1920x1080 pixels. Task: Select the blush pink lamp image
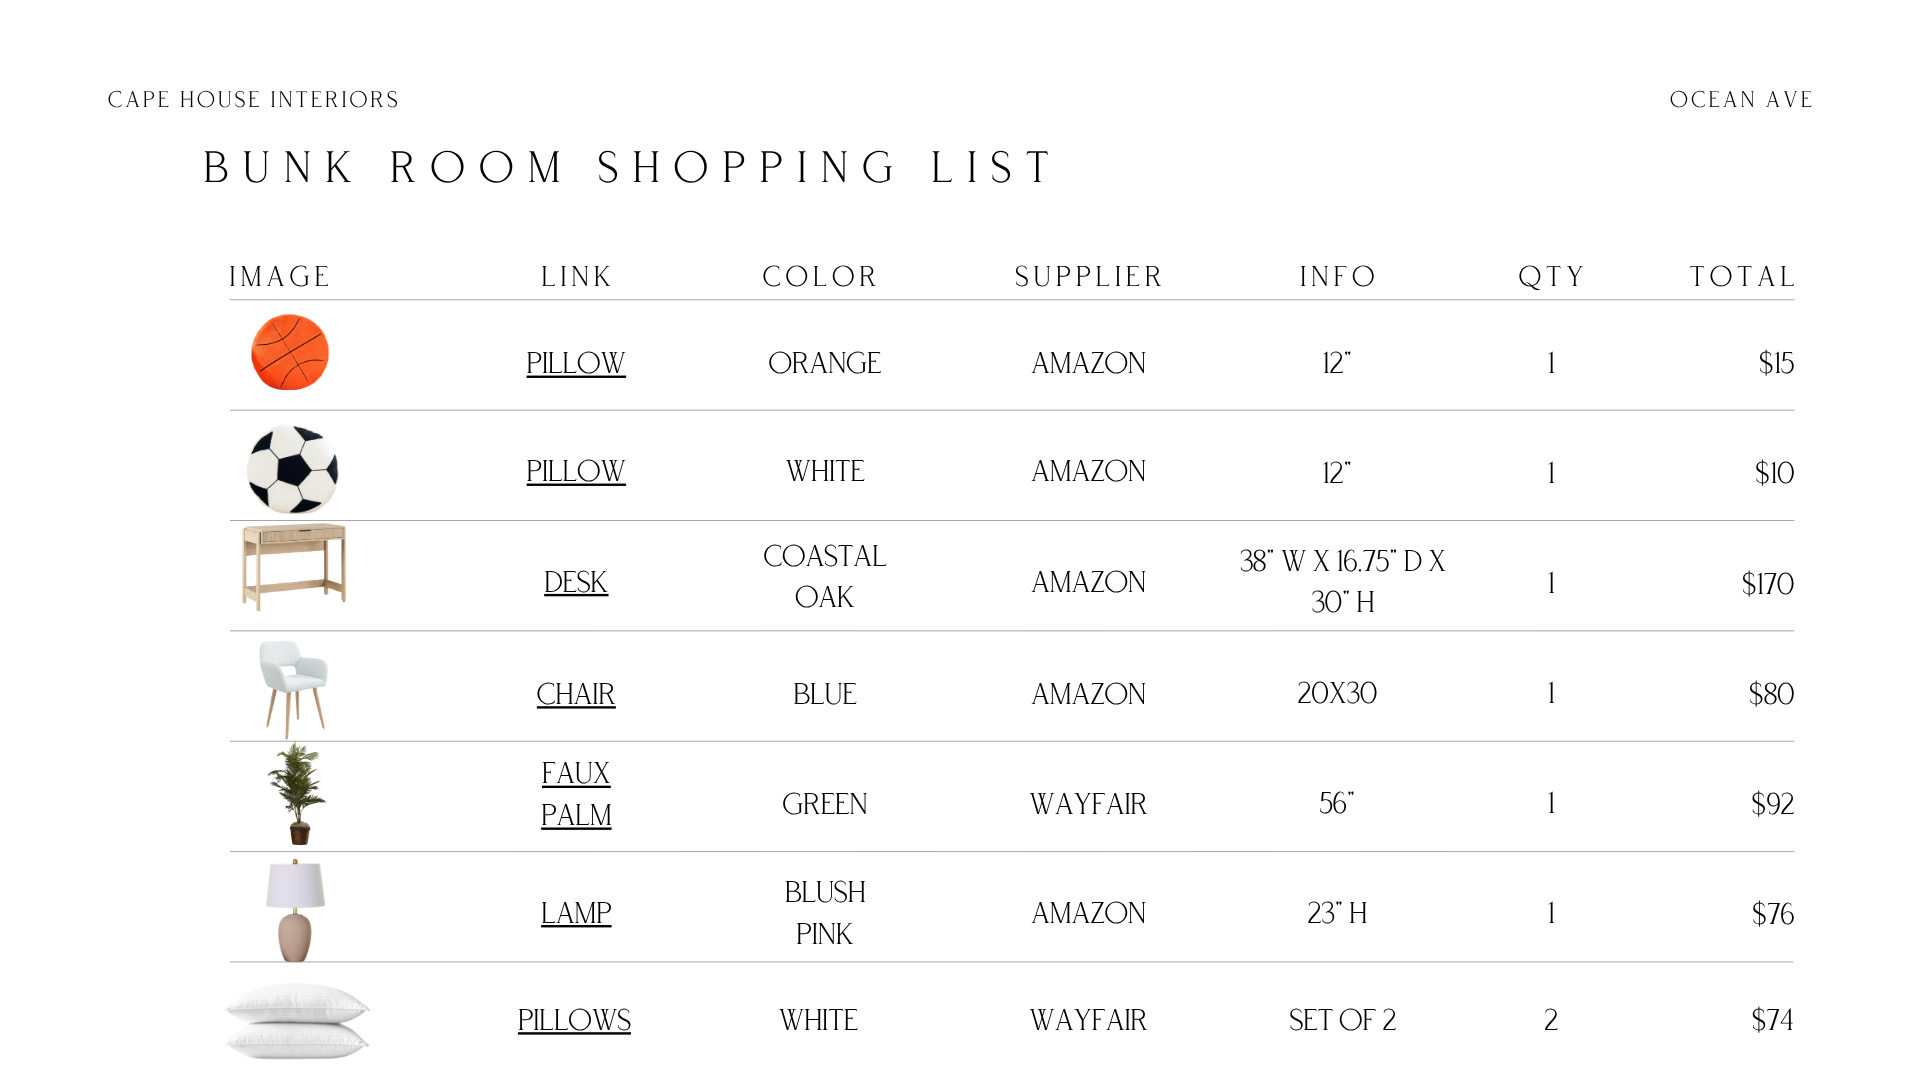[295, 910]
